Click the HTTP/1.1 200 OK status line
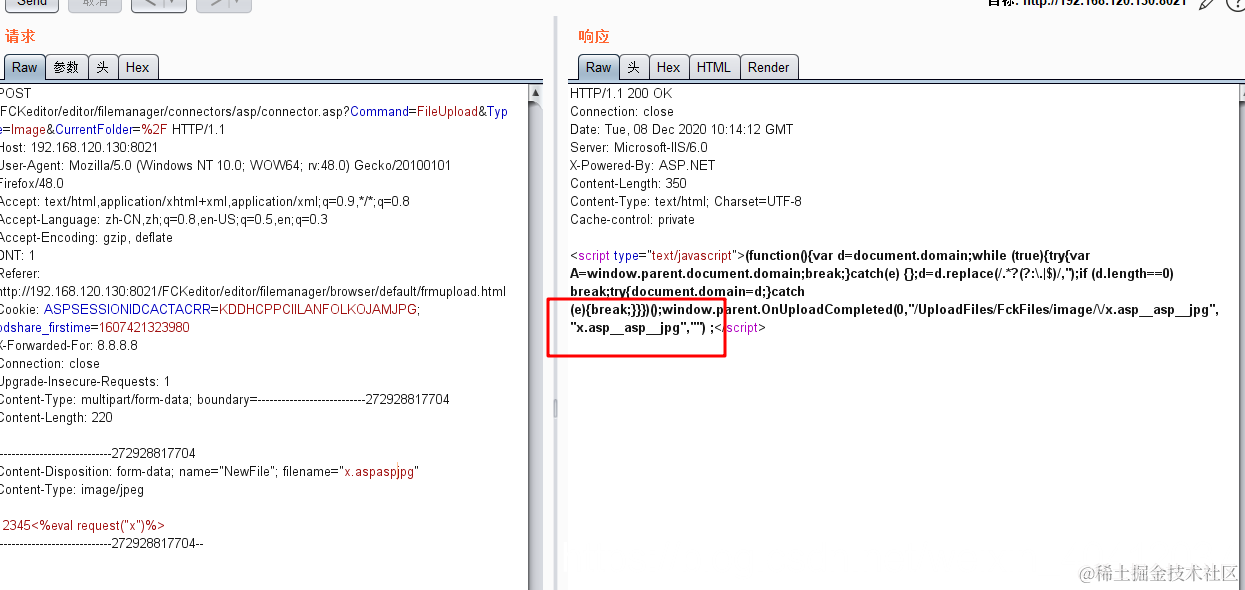The image size is (1245, 590). (621, 93)
